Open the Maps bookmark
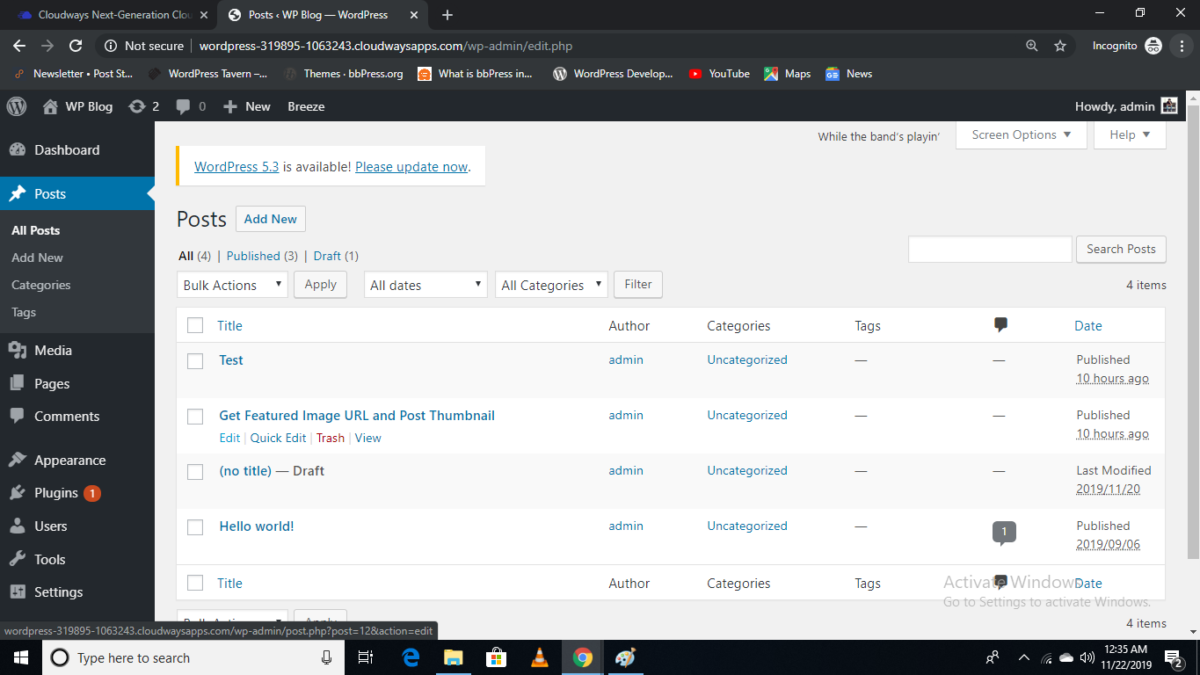Screen dimensions: 1200x675 pyautogui.click(x=787, y=74)
